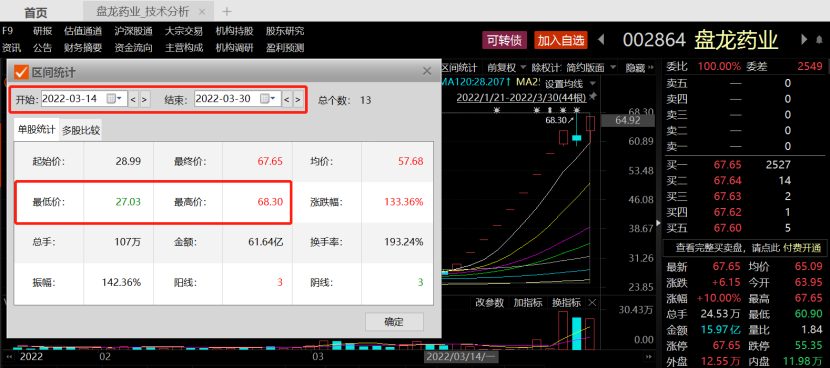Step end date forward one day
Viewport: 830px width, 368px height.
[x=298, y=99]
